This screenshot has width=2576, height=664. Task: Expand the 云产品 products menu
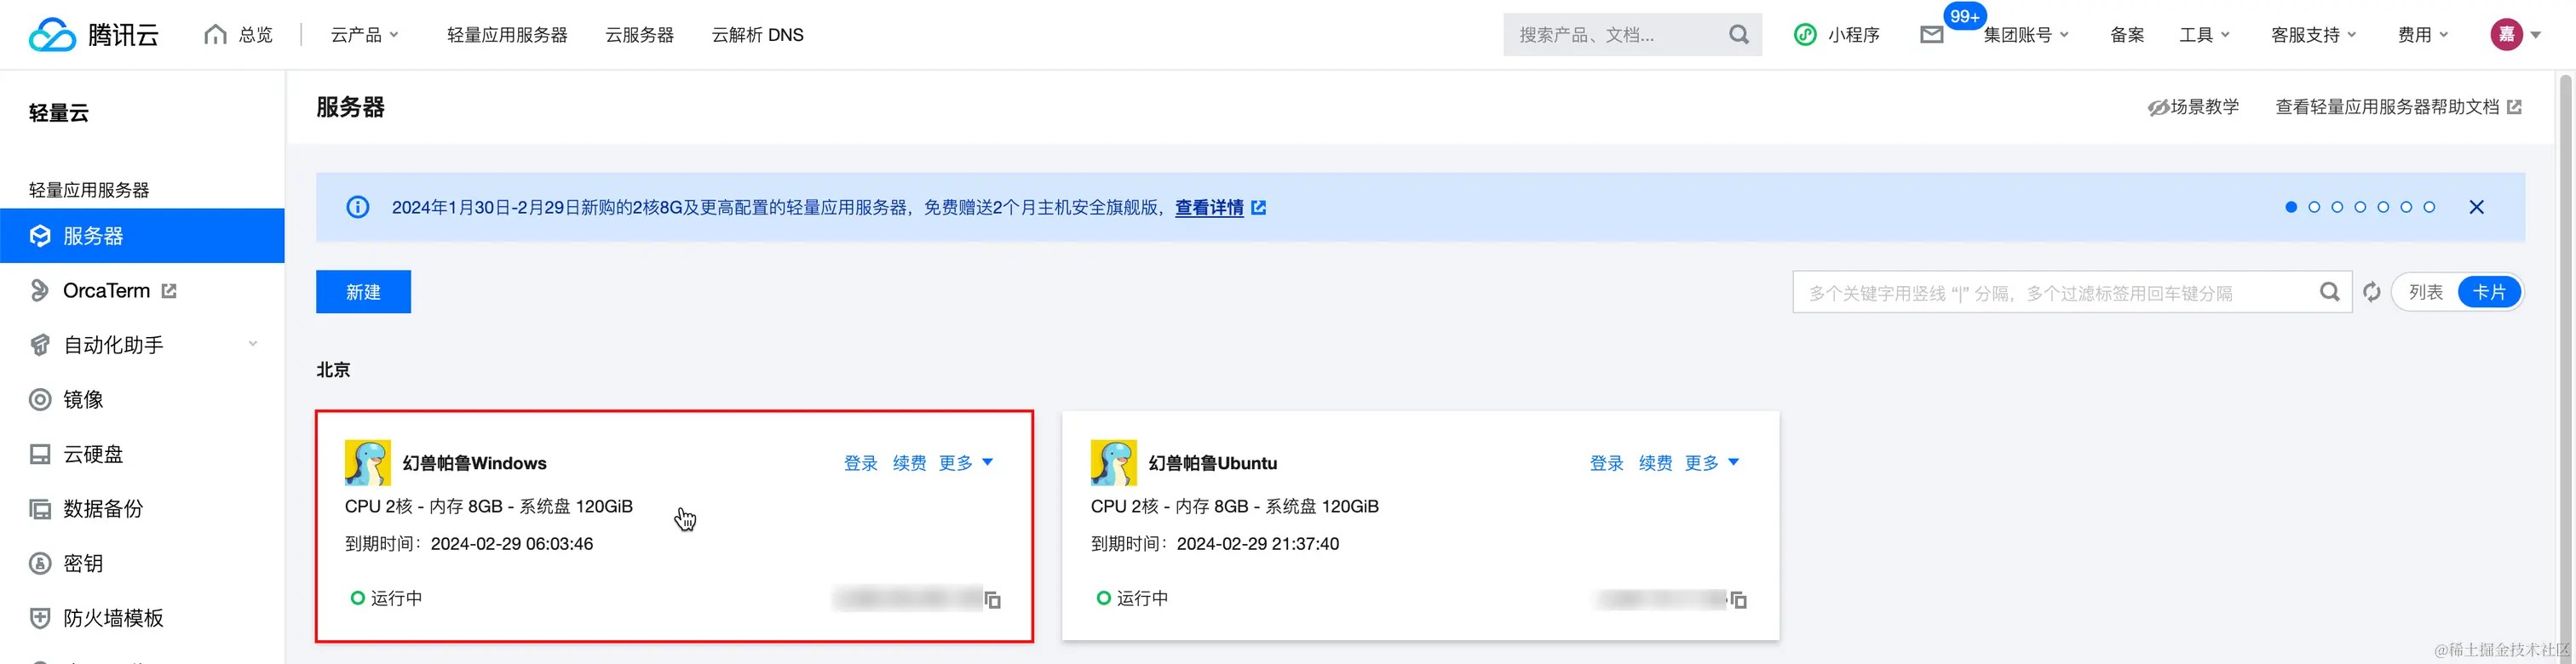point(365,35)
